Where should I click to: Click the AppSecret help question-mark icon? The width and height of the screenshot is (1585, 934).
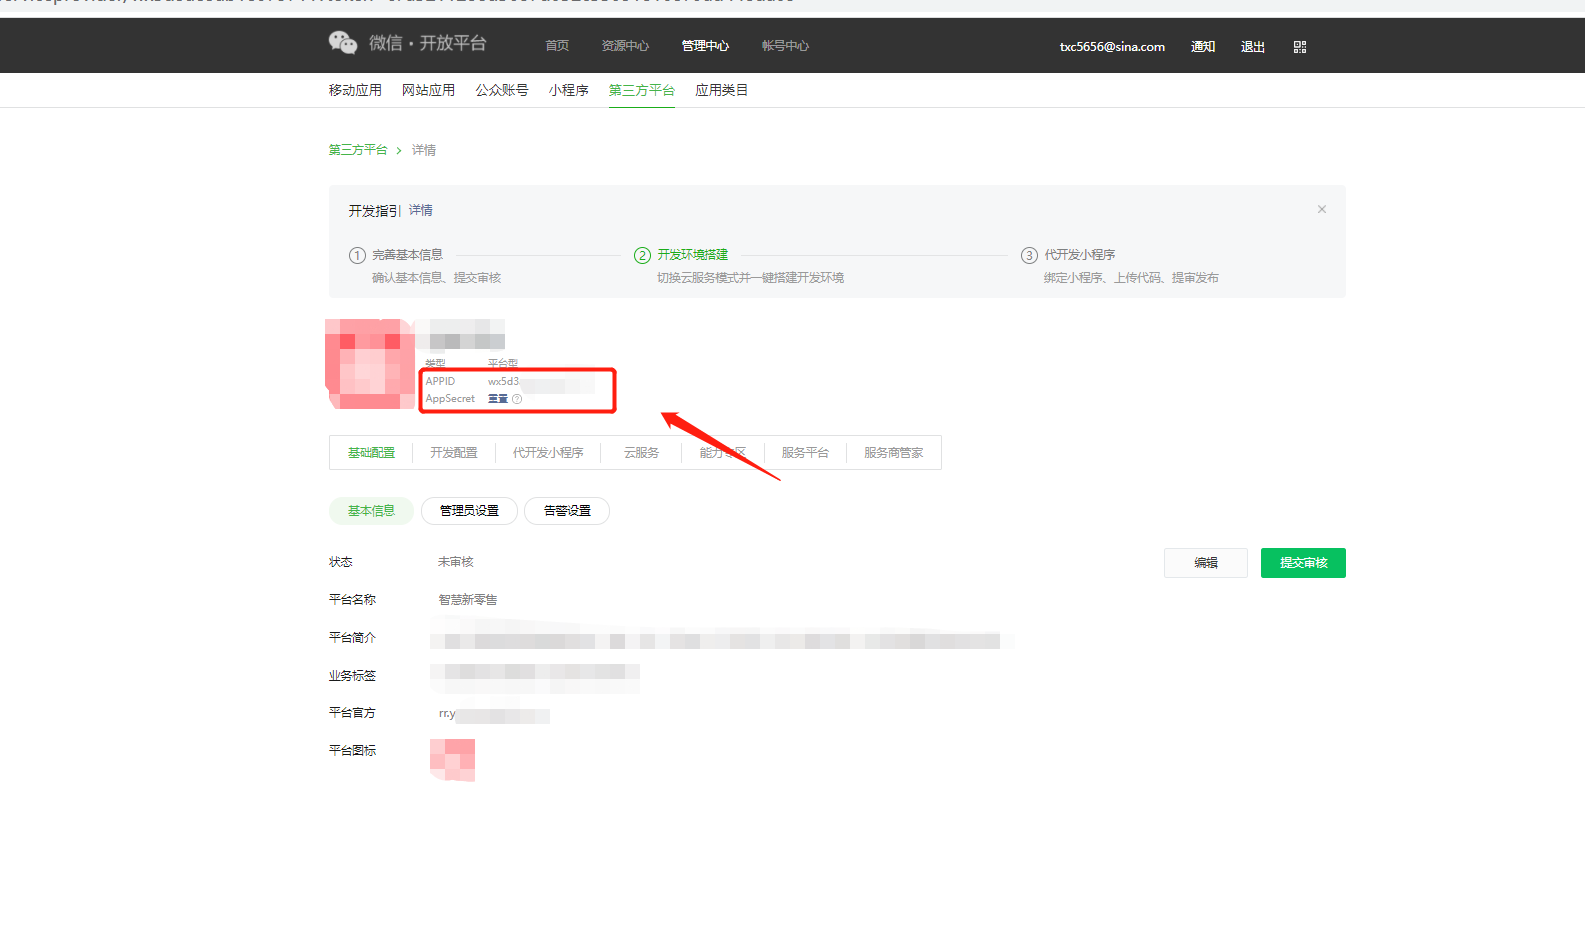(x=517, y=399)
